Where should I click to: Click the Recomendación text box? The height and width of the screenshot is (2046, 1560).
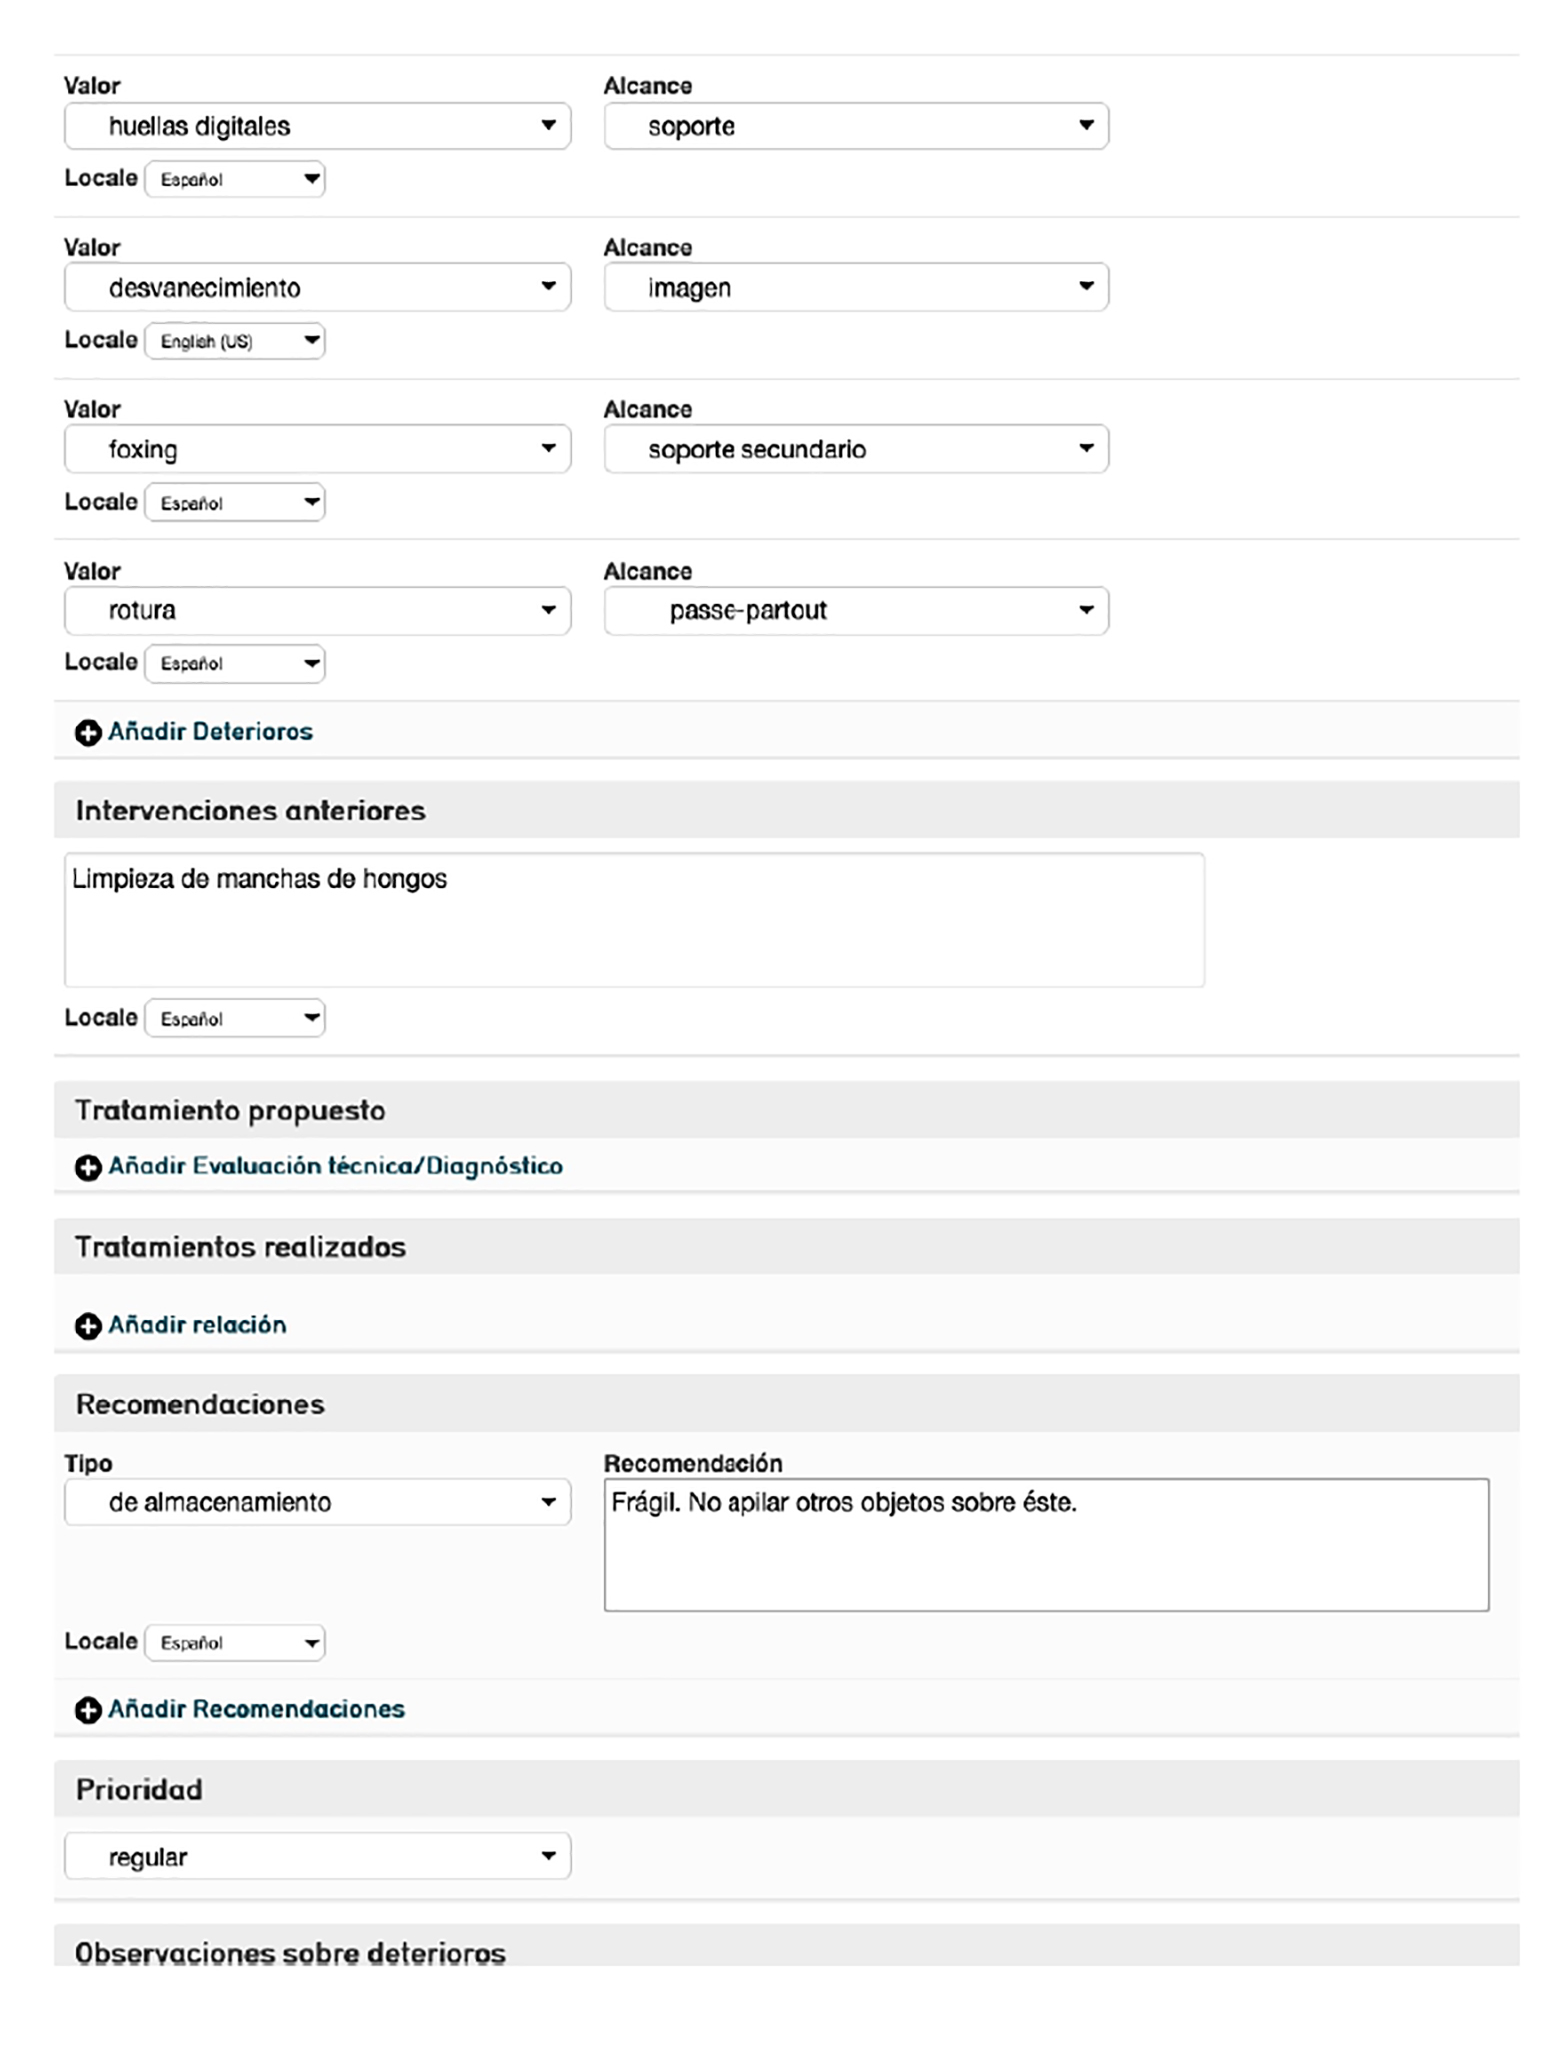[1046, 1545]
